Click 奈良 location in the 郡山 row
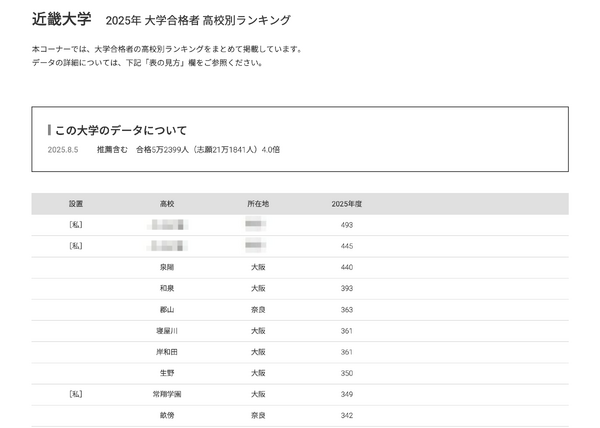 pos(258,310)
